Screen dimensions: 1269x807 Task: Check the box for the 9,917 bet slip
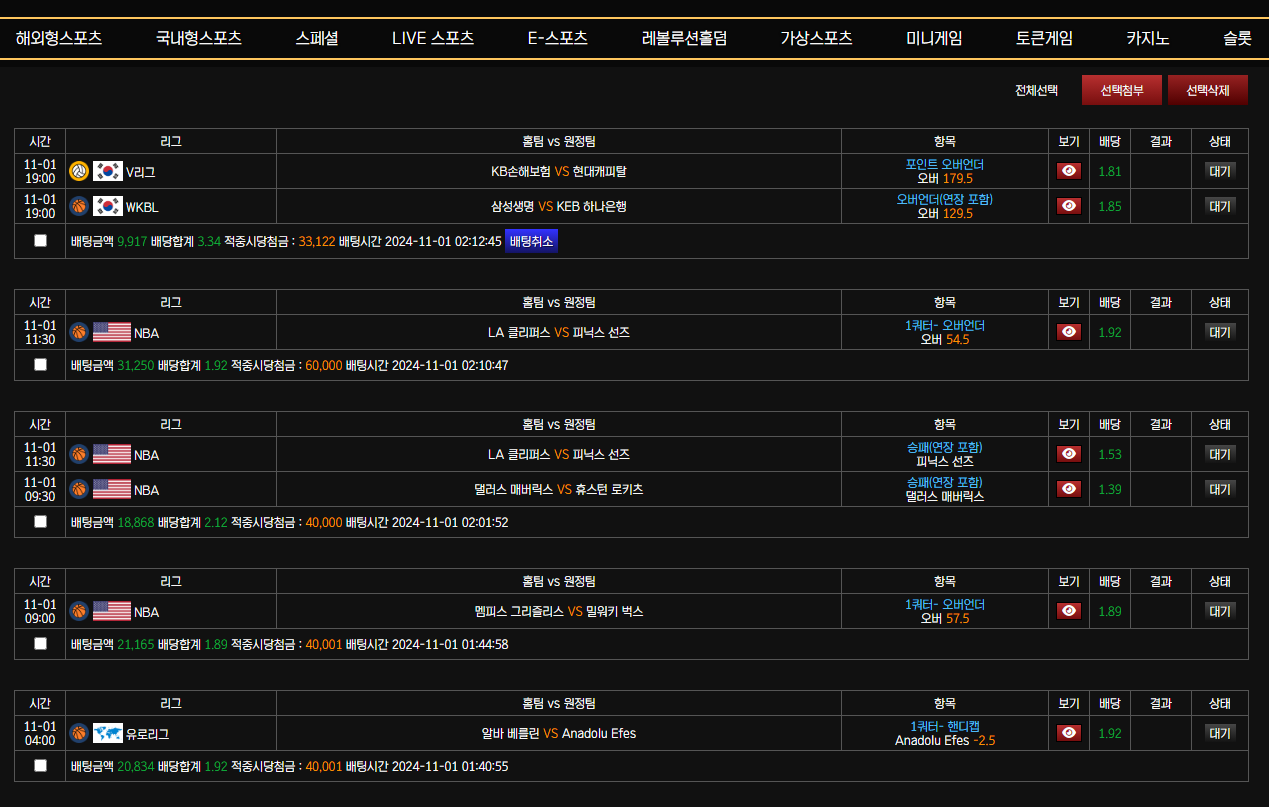40,241
